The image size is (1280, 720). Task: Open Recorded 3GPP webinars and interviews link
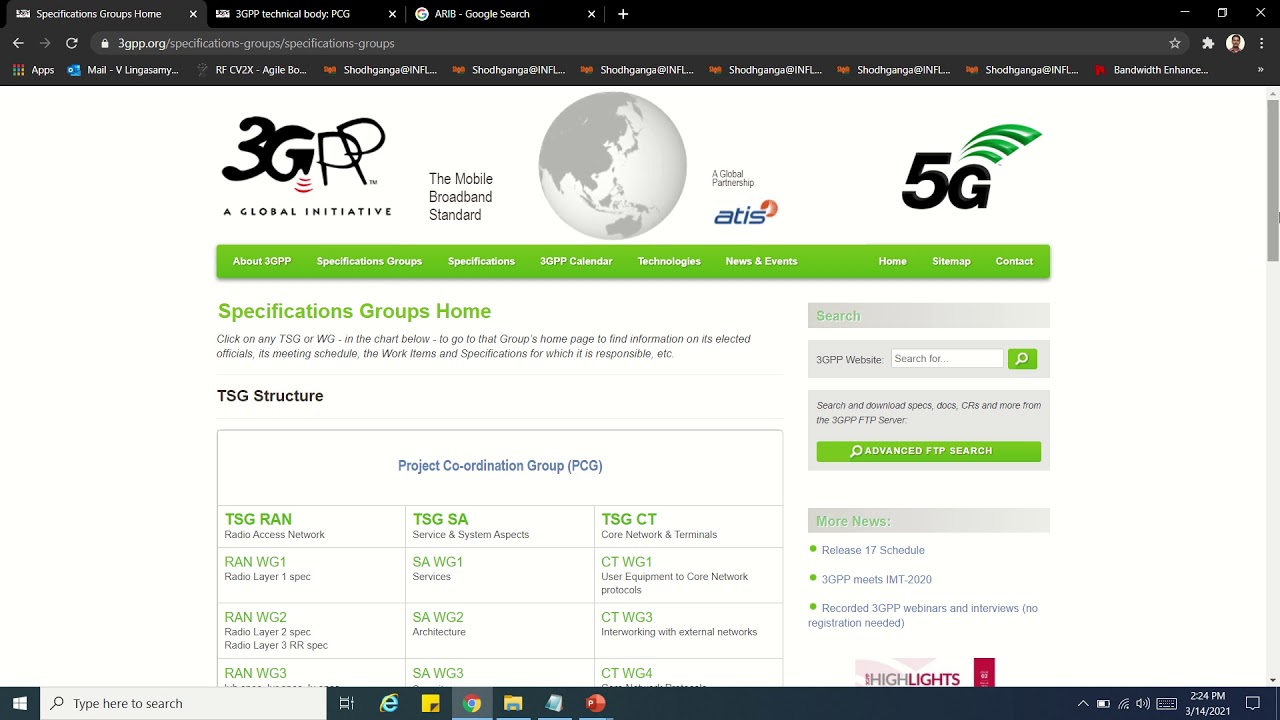pyautogui.click(x=923, y=615)
